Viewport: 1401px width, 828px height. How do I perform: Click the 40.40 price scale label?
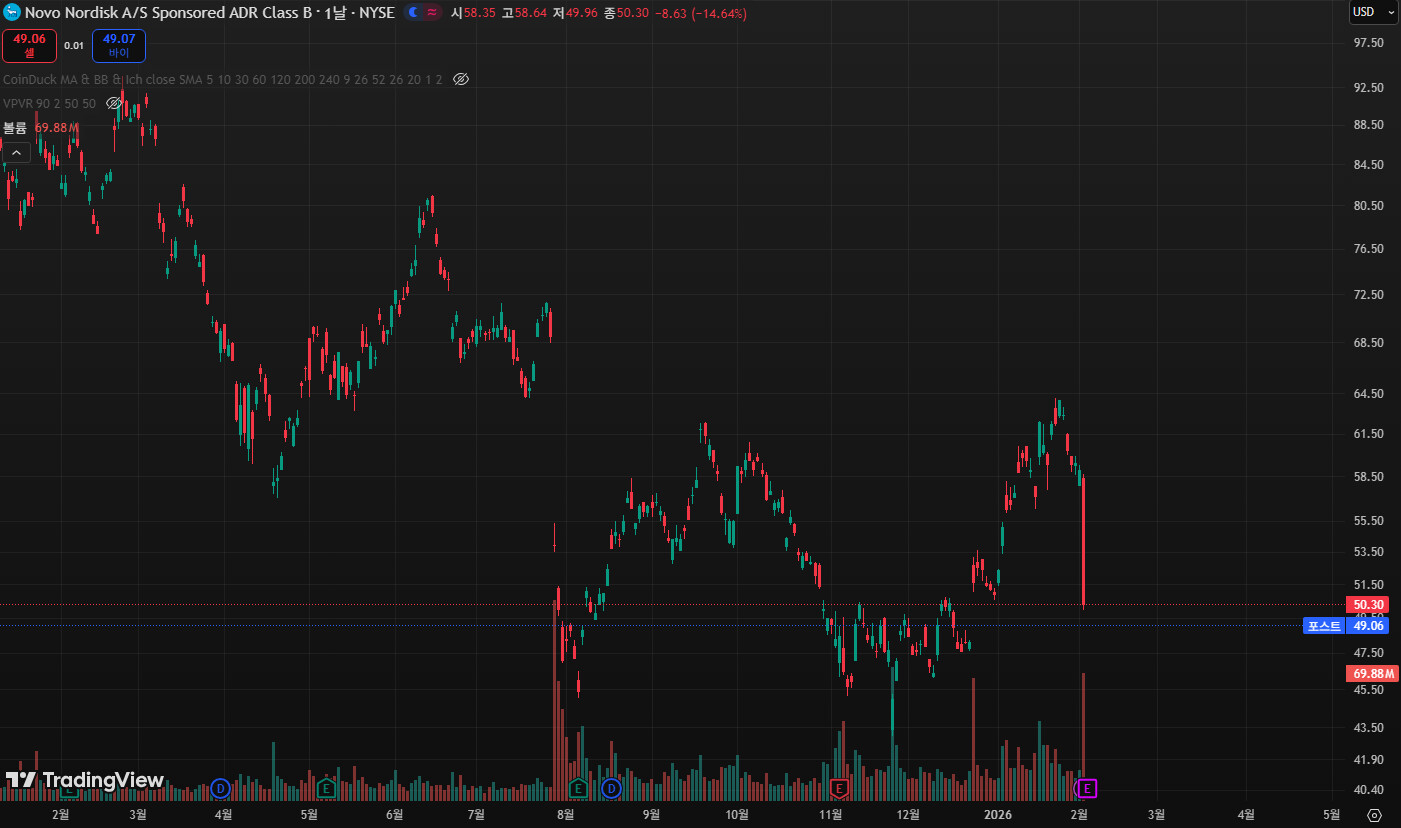pyautogui.click(x=1368, y=790)
